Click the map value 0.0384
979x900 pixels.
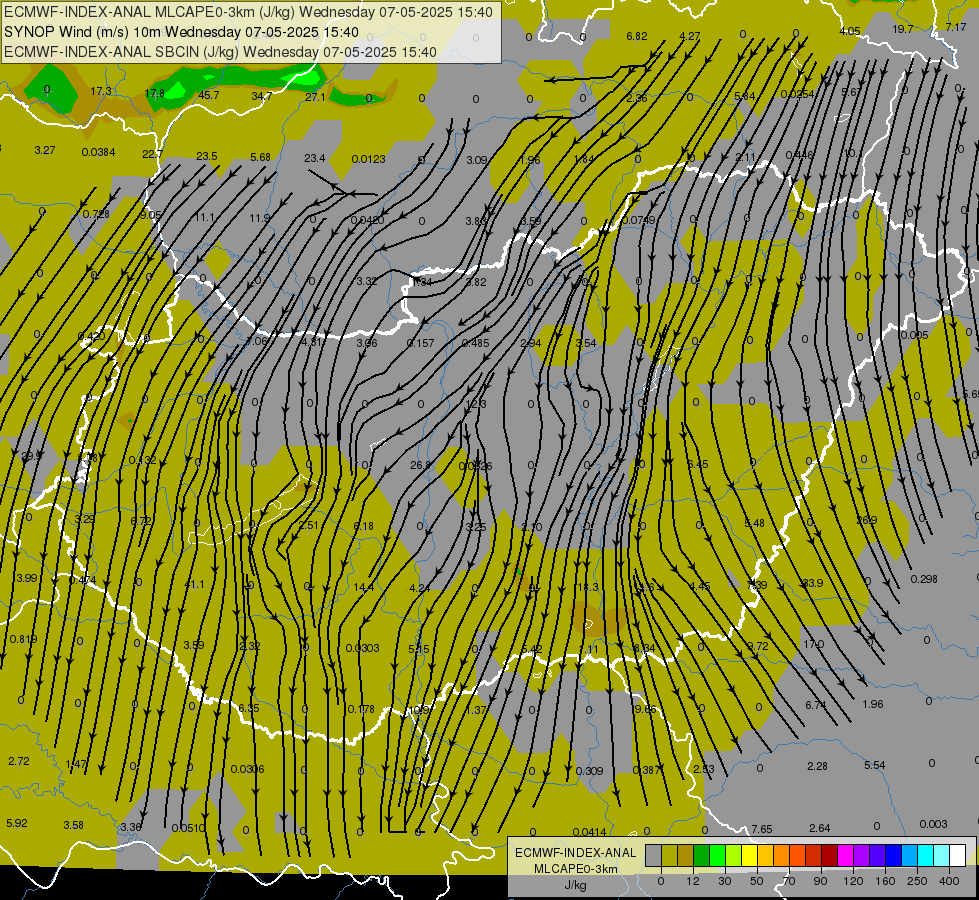pos(98,152)
